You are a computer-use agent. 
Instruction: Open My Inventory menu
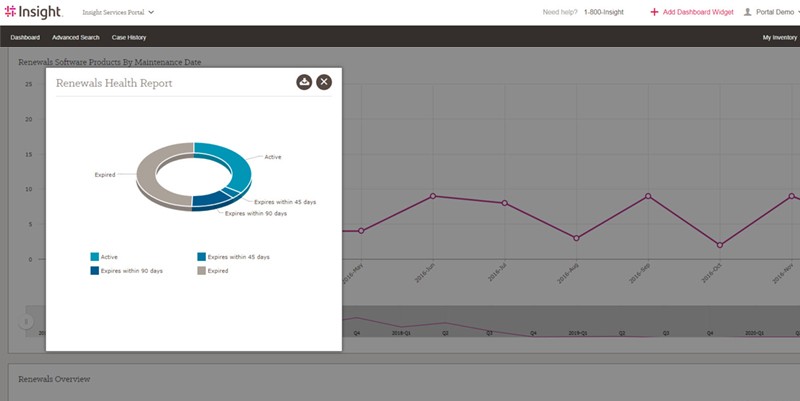point(780,37)
